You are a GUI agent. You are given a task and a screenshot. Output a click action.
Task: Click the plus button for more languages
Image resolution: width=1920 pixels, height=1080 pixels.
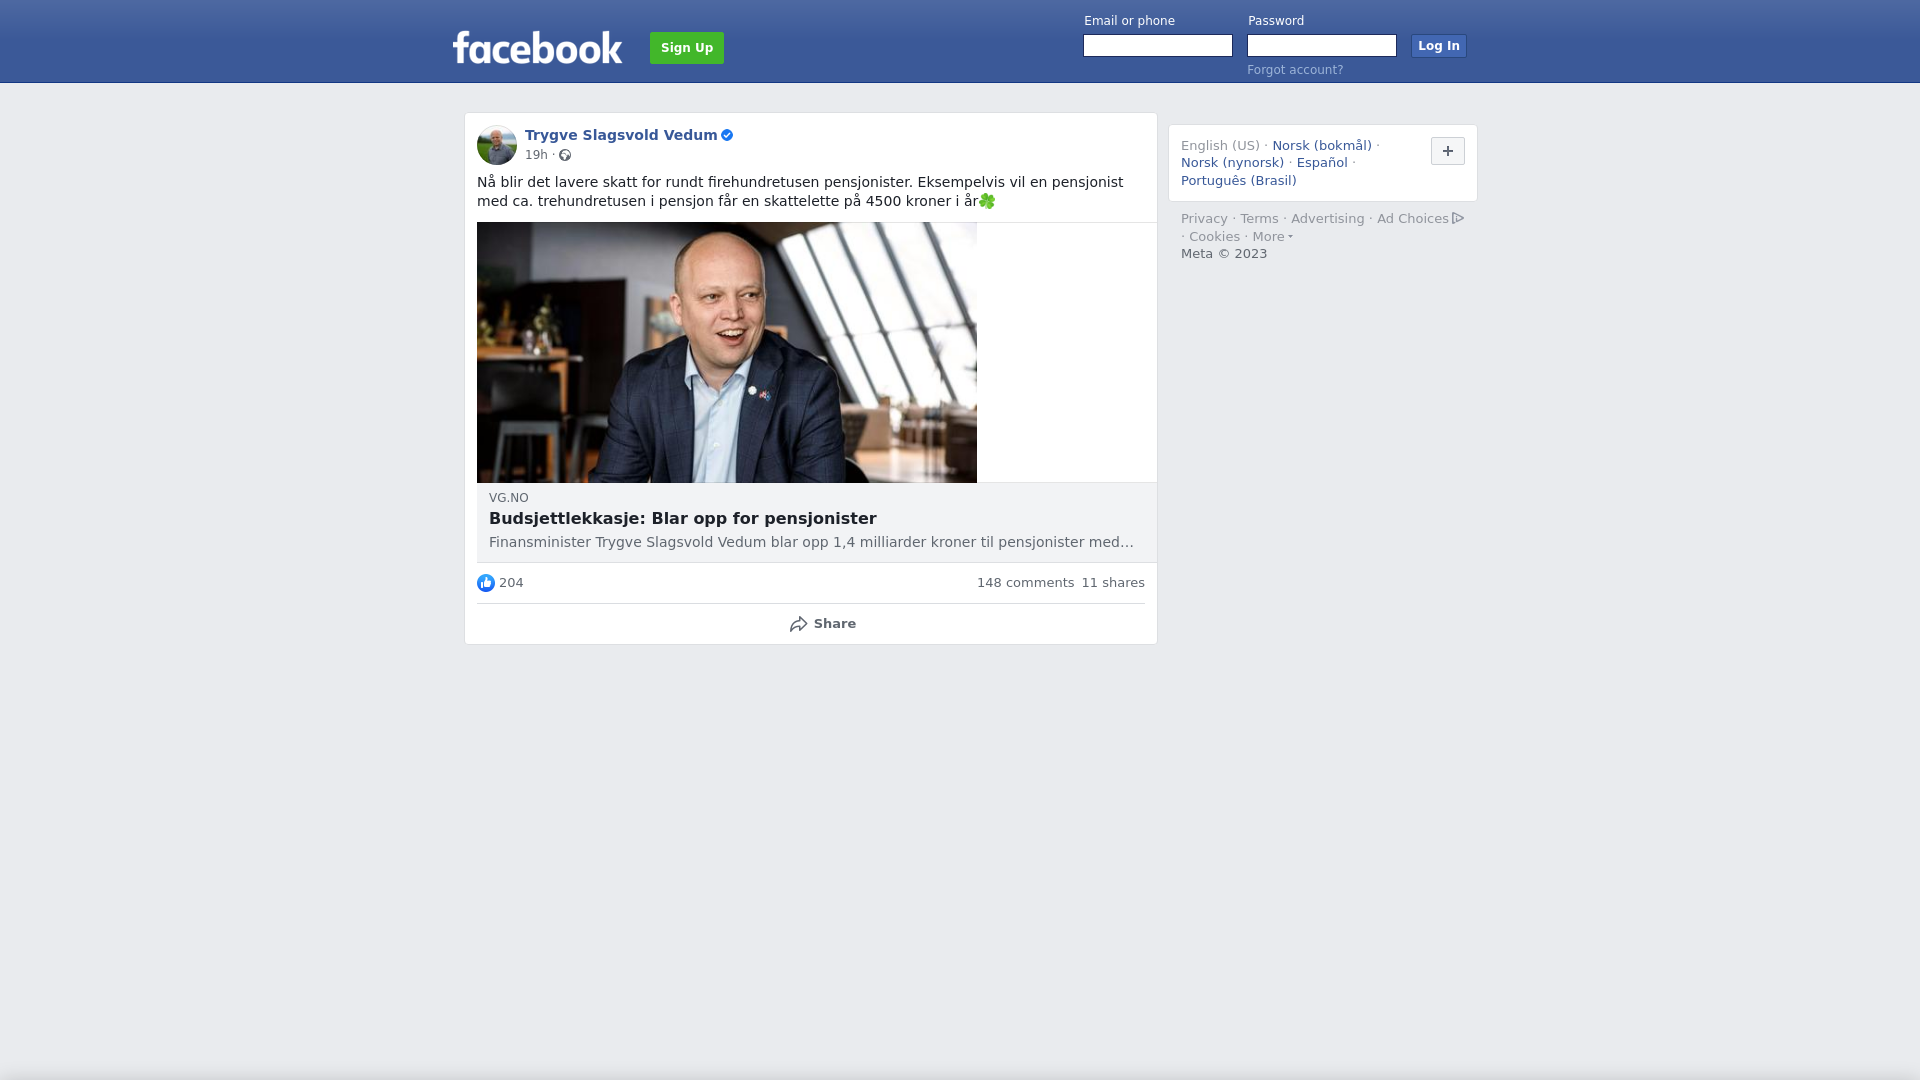tap(1448, 151)
